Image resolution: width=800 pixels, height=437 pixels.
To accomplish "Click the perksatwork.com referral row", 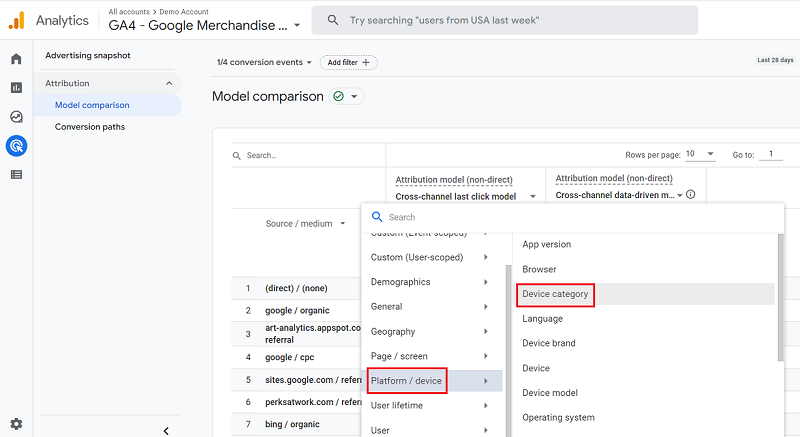I will tap(296, 402).
